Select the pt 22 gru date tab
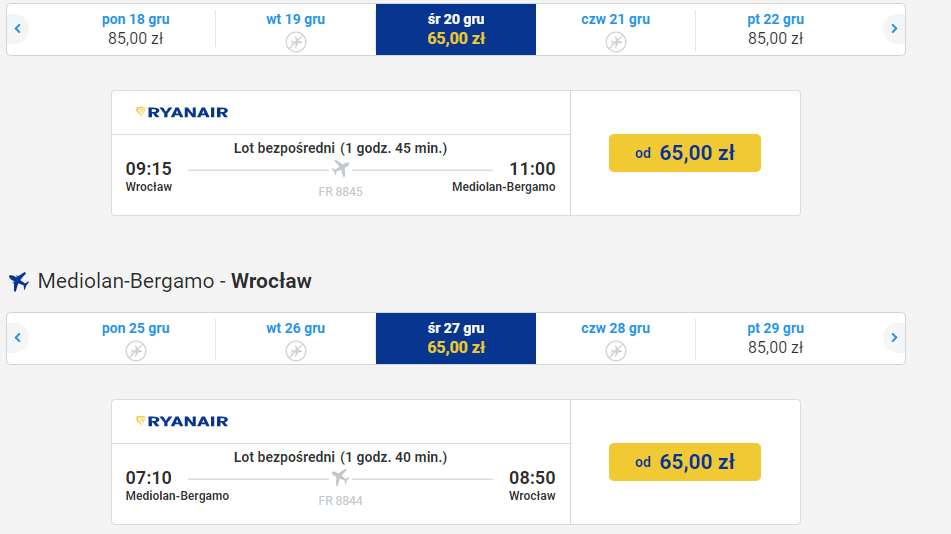The width and height of the screenshot is (951, 534). click(x=775, y=29)
